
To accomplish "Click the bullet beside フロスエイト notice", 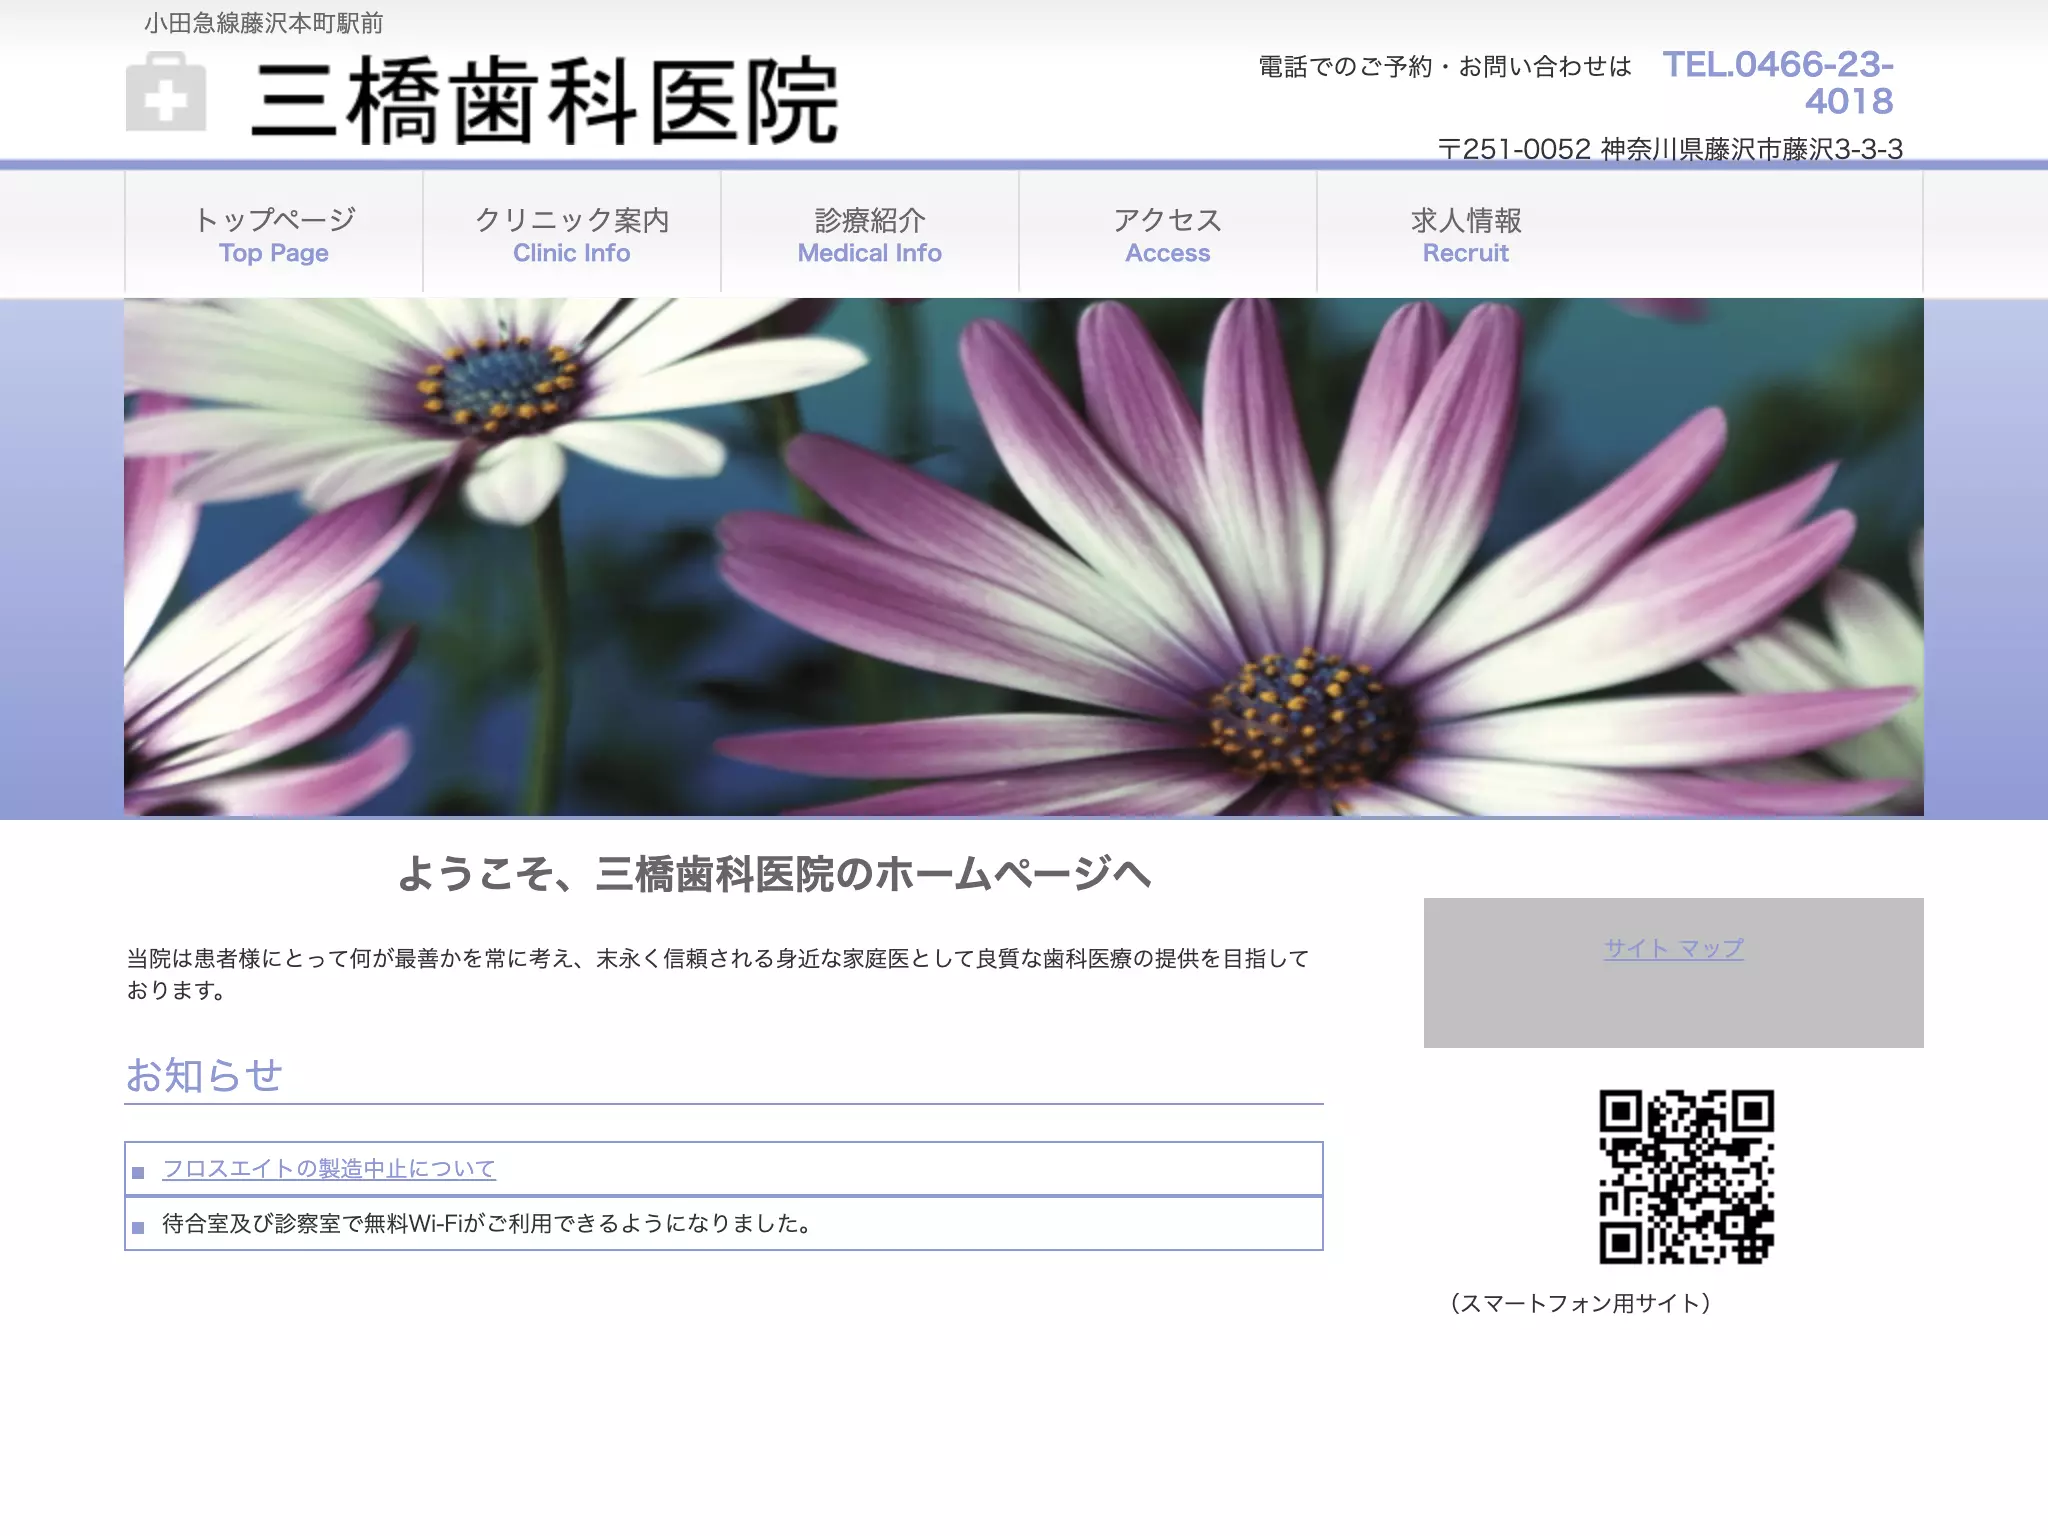I will click(138, 1172).
